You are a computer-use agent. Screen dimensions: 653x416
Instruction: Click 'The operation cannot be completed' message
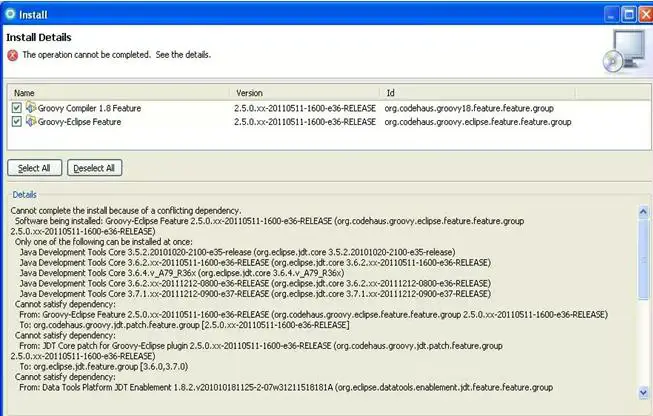[117, 55]
